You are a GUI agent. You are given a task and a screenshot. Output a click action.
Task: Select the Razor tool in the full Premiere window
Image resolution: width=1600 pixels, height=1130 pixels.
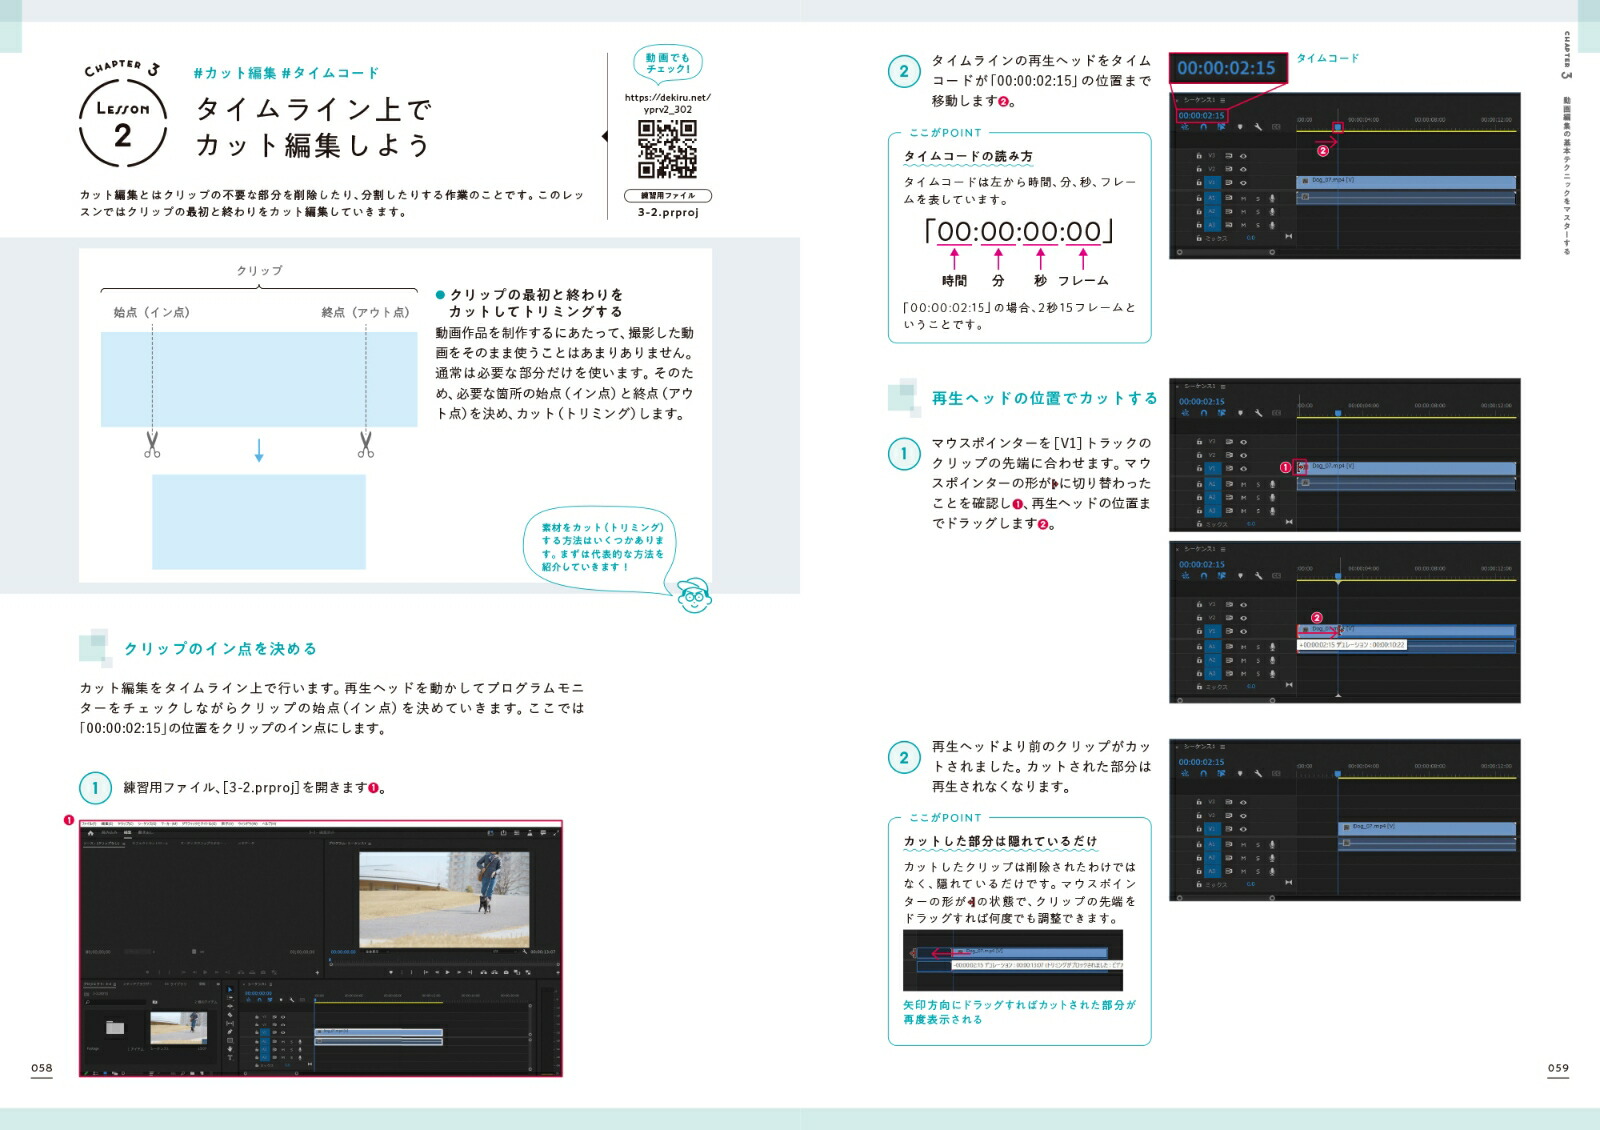(x=230, y=1015)
